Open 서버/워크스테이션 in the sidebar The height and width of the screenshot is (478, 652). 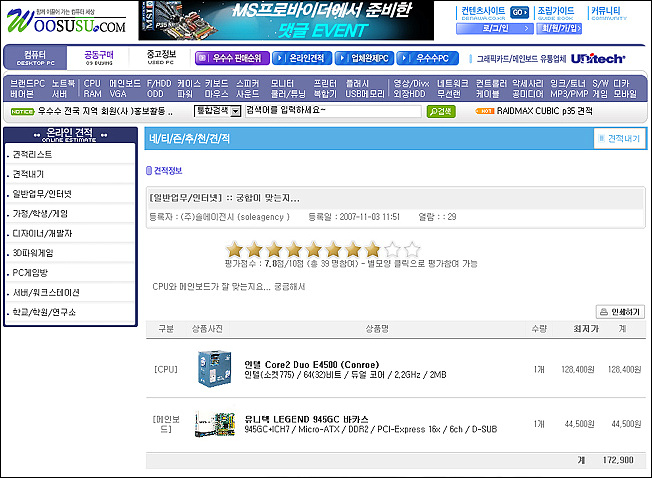[46, 292]
